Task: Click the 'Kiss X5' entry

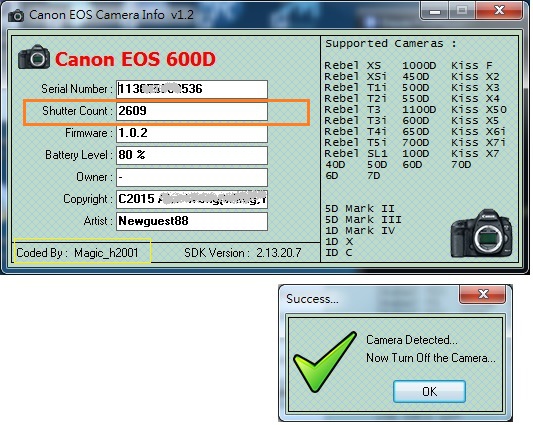Action: coord(475,121)
